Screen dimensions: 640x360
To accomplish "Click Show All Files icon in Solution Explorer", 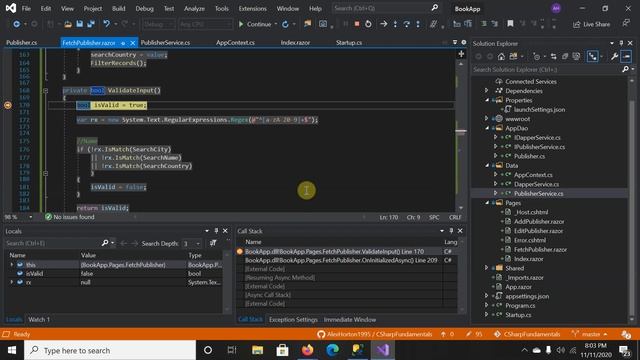I will (576, 56).
